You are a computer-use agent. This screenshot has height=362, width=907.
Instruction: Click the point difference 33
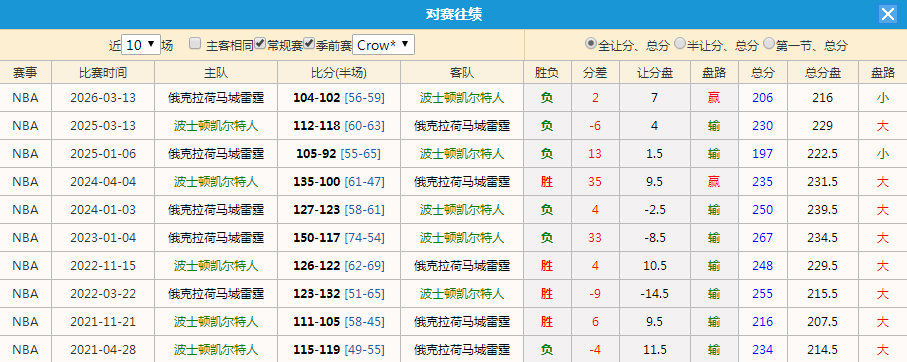tap(595, 238)
